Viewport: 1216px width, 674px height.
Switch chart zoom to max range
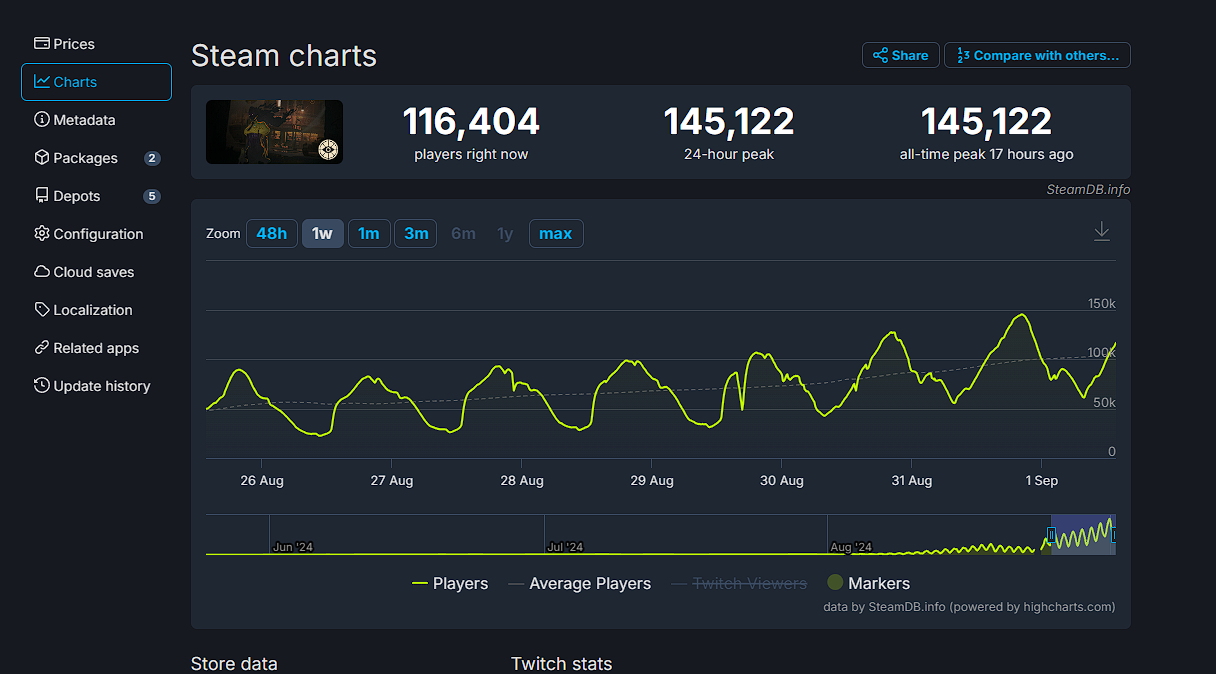click(x=556, y=233)
